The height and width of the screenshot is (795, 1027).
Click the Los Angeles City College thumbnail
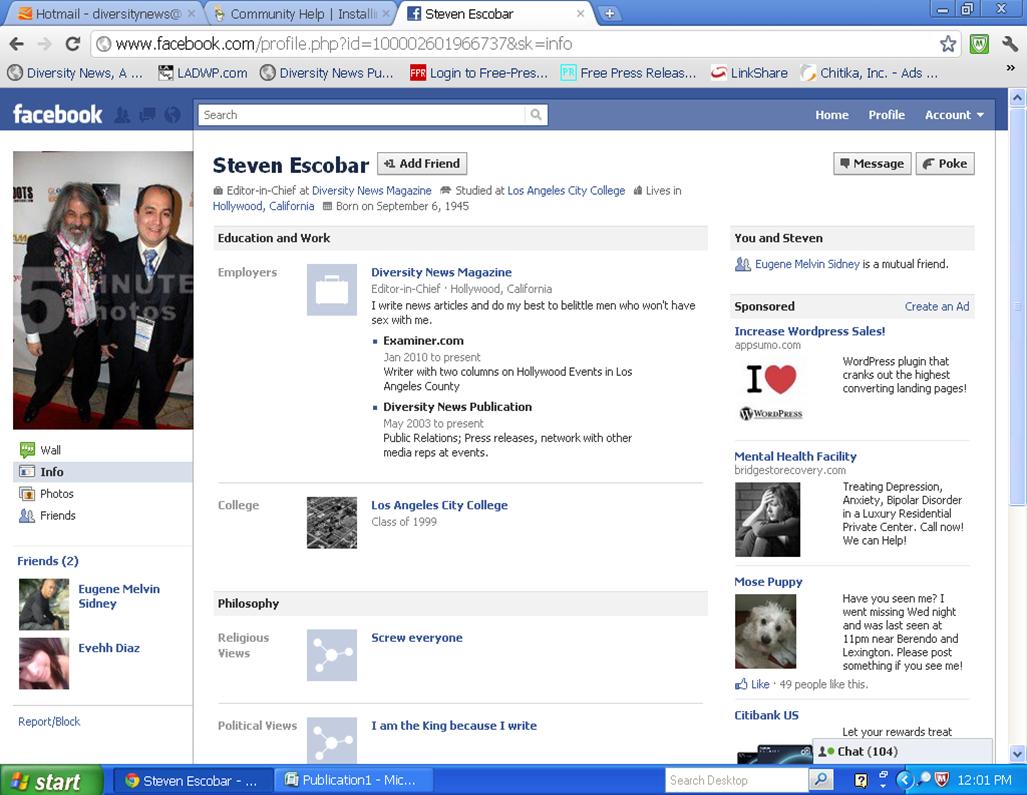tap(332, 523)
